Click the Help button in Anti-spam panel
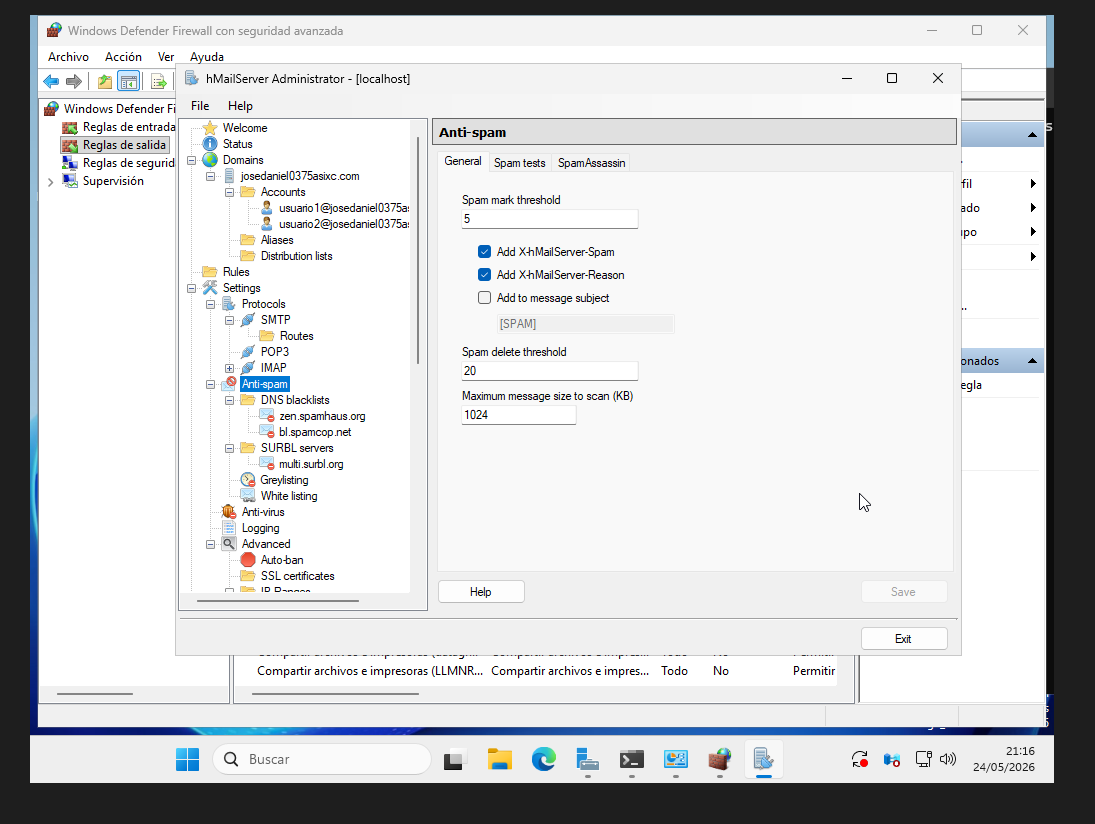Screen dimensions: 1095x824 481,591
